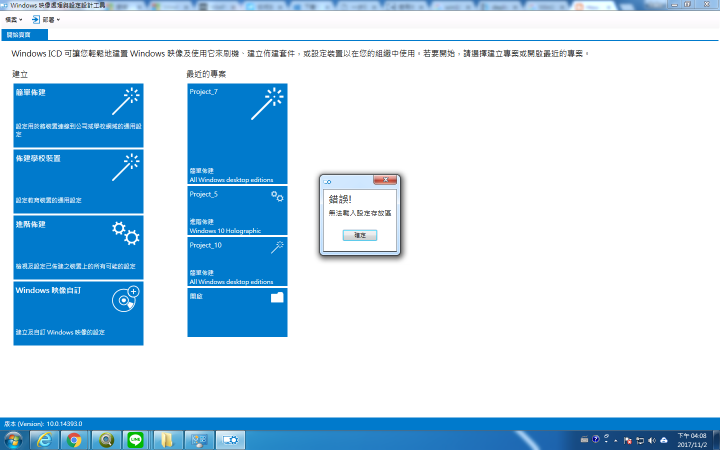Open the control panel icon on taskbar
This screenshot has width=720, height=450.
tap(199, 440)
